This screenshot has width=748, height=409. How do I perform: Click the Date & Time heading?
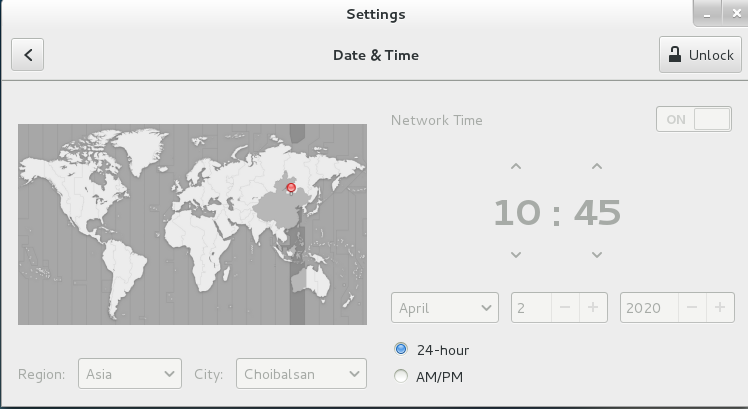(x=376, y=55)
